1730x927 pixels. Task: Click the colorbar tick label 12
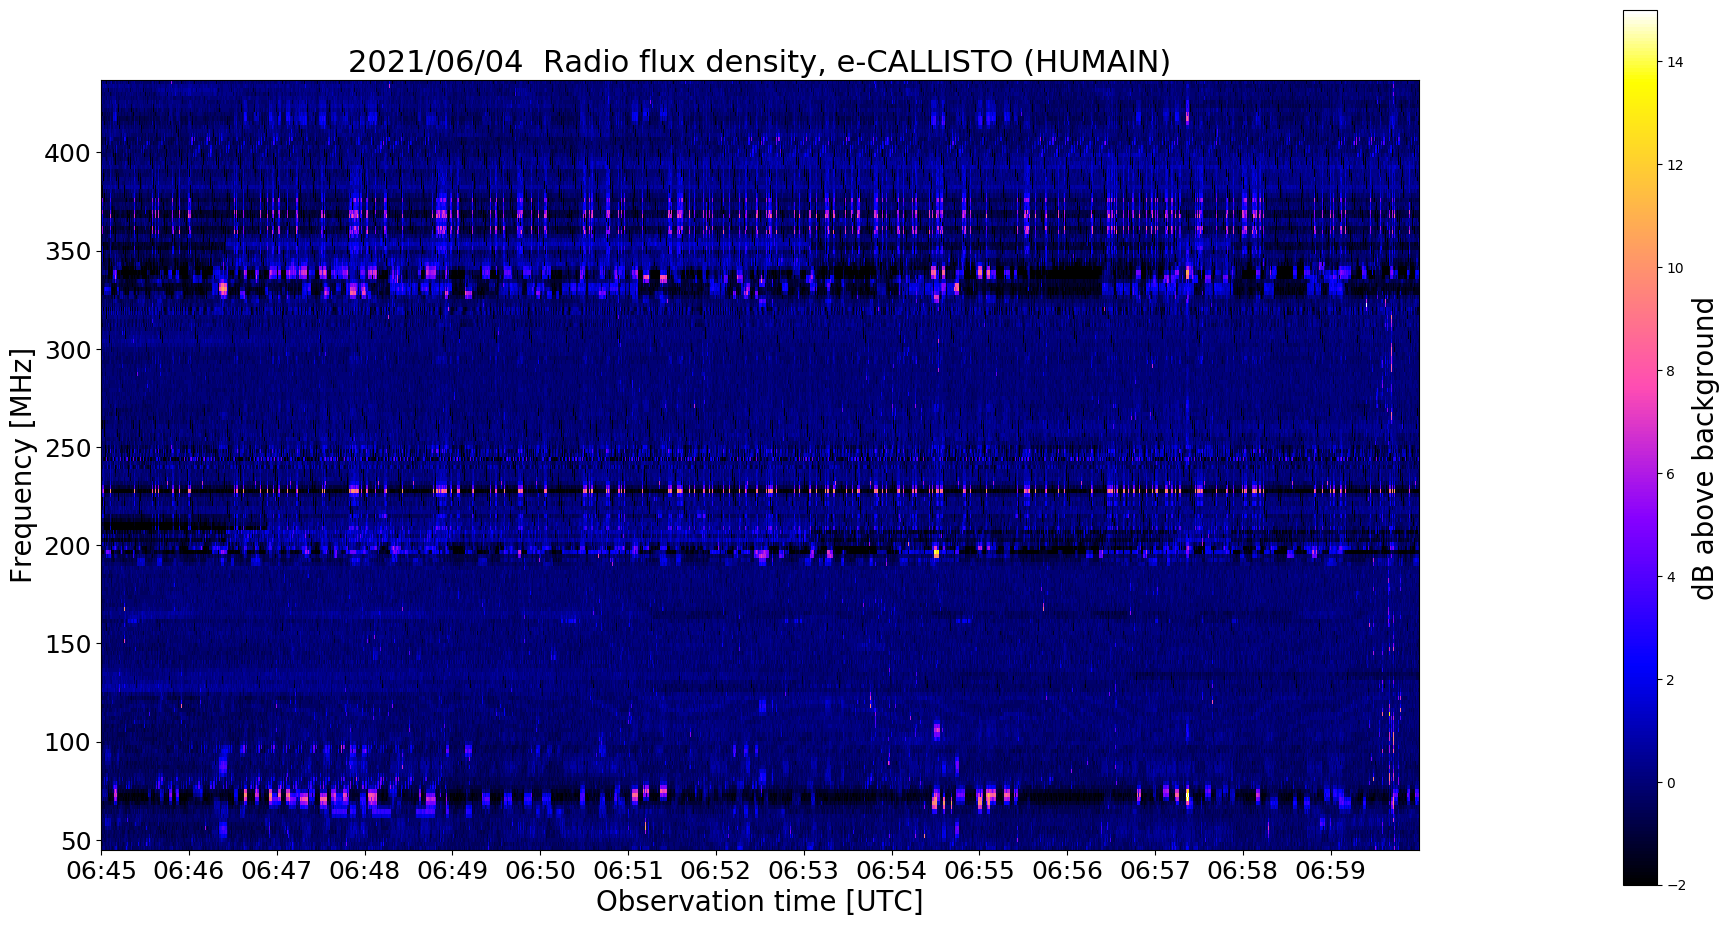pyautogui.click(x=1675, y=165)
